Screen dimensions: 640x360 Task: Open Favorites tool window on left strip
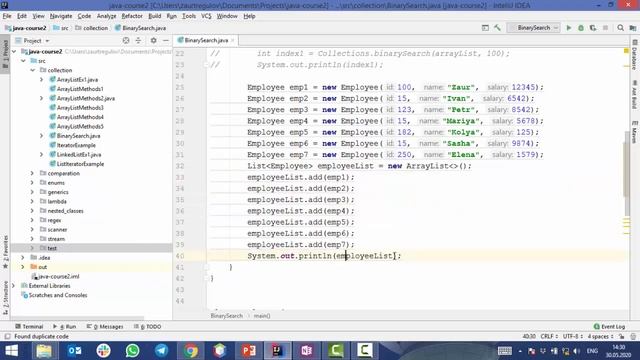coord(5,251)
